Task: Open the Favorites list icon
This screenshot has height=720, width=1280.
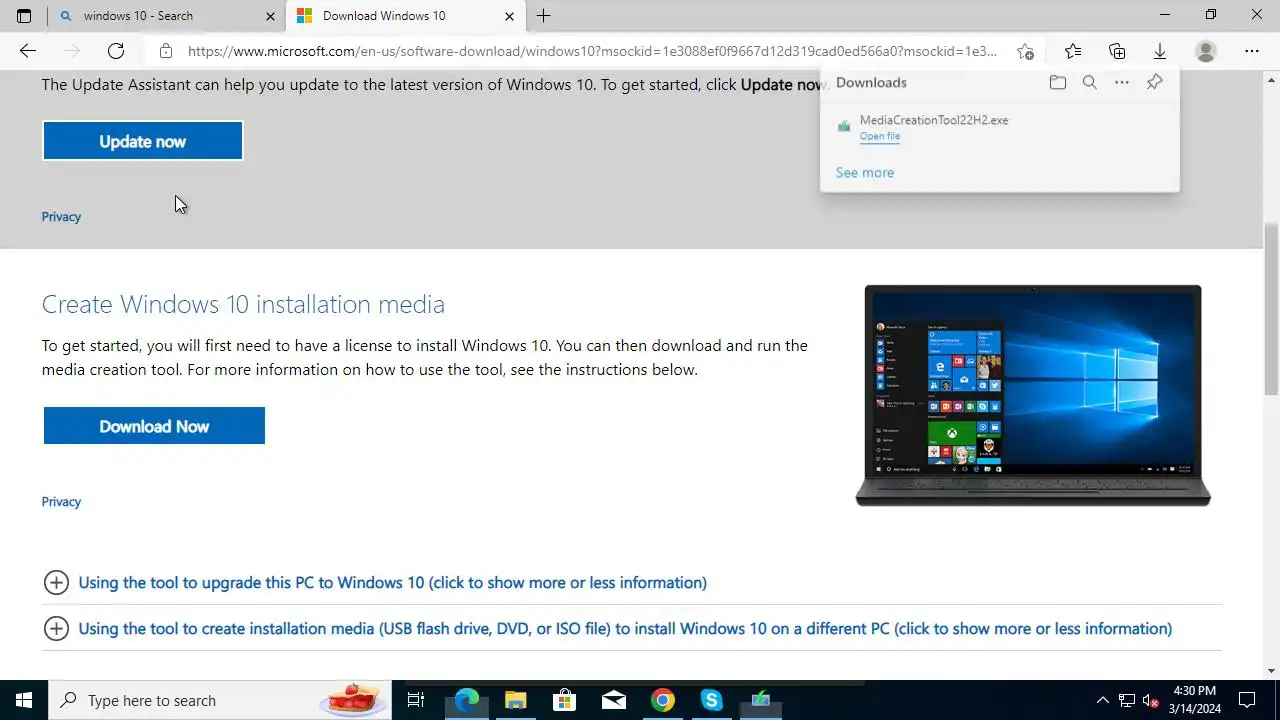Action: [1072, 51]
